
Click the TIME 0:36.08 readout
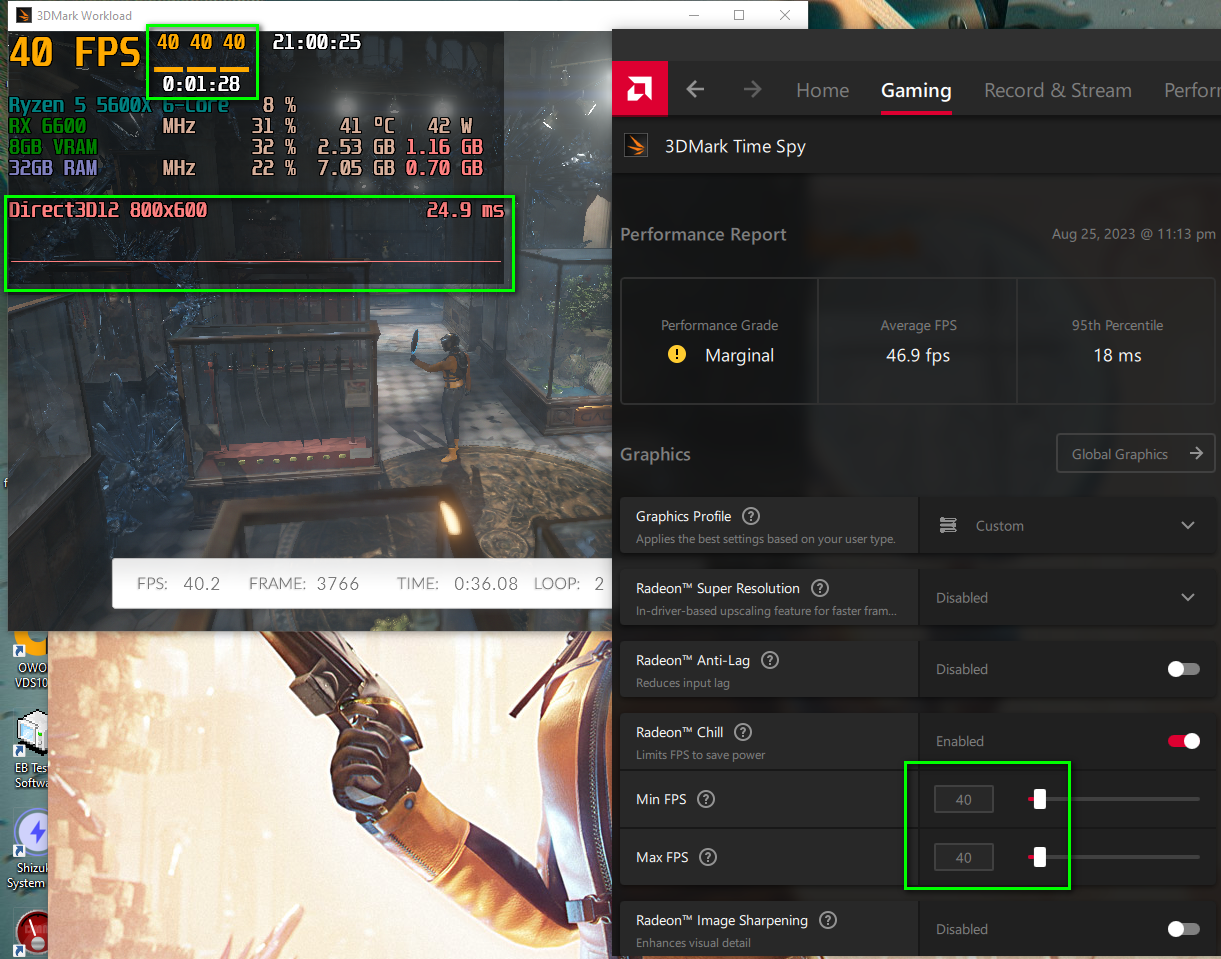[x=457, y=583]
